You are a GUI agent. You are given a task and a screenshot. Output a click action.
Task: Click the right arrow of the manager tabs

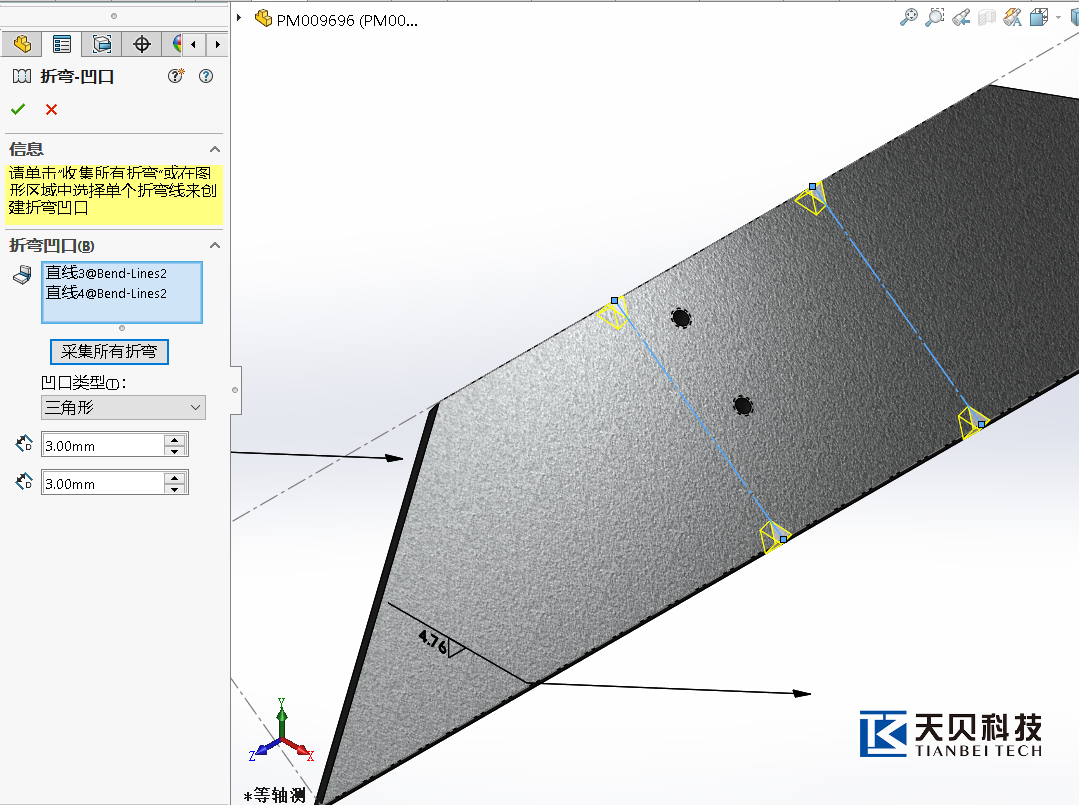(x=217, y=45)
